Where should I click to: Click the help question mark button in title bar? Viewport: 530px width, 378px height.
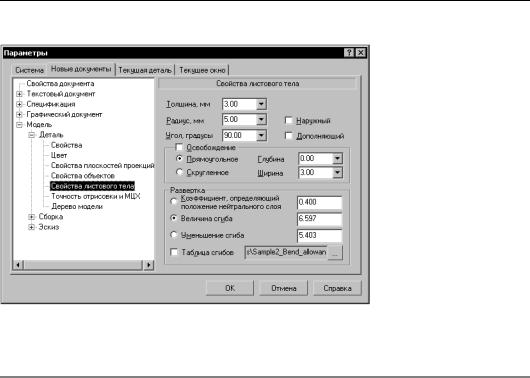[x=349, y=53]
